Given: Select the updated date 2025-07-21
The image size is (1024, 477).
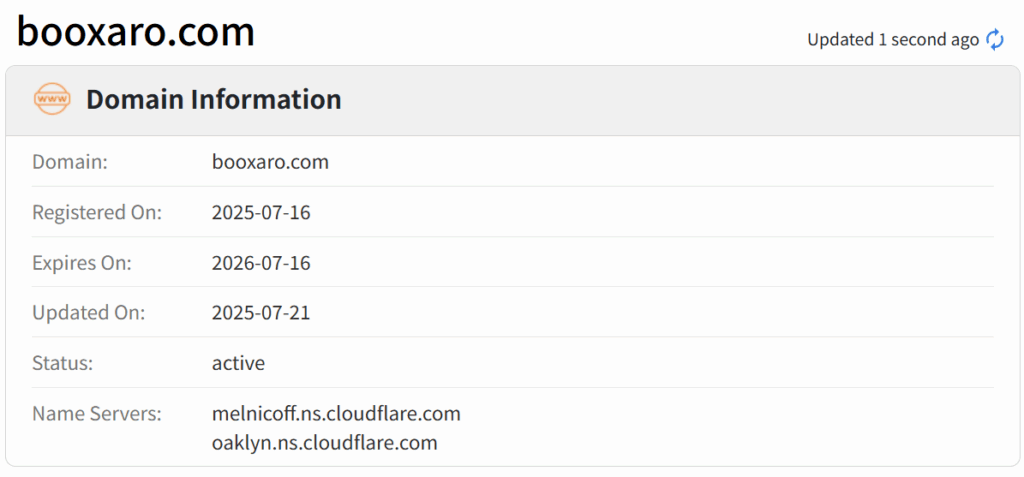Looking at the screenshot, I should [261, 313].
